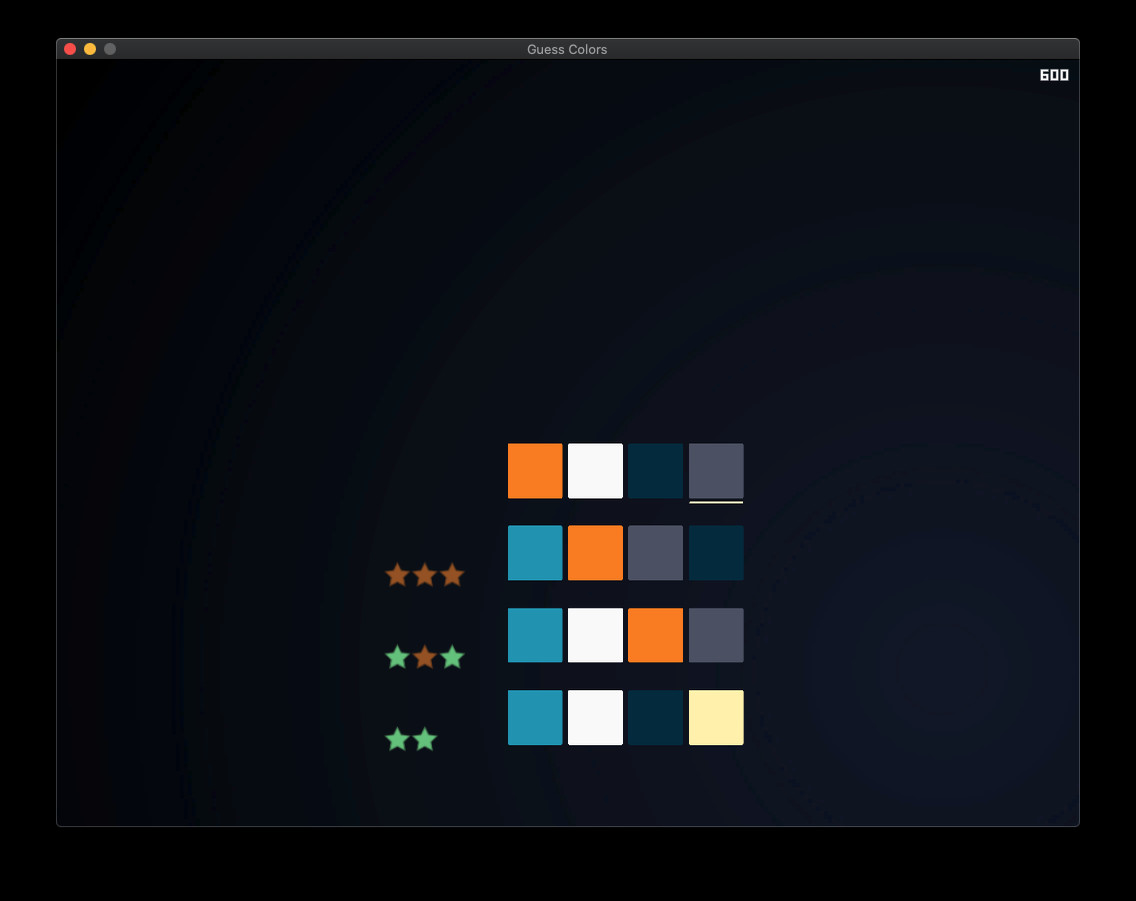Image resolution: width=1136 pixels, height=901 pixels.
Task: Click the teal swatch in the bottom guess row
Action: (x=535, y=717)
